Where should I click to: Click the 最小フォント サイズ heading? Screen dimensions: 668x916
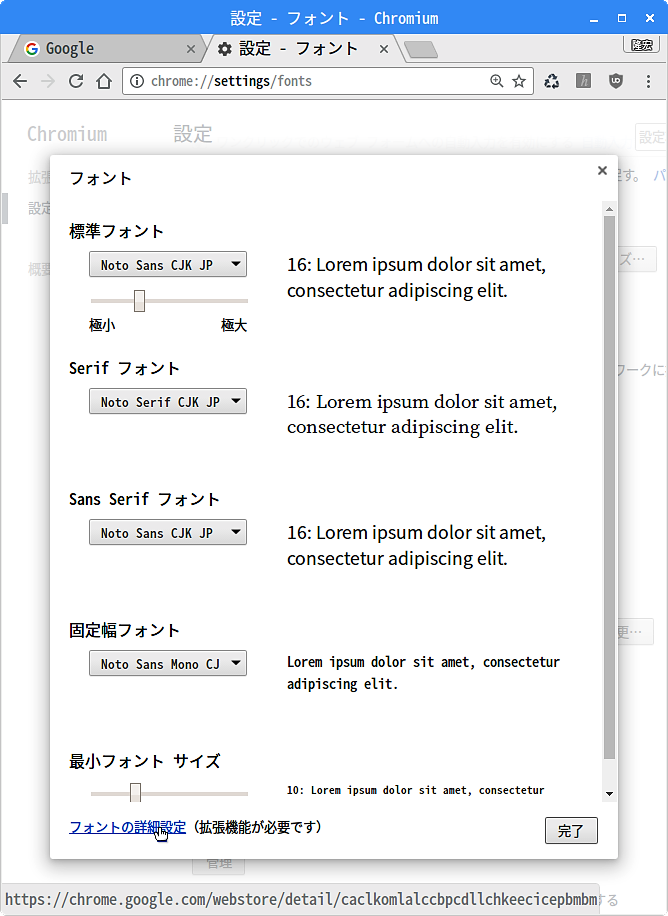[145, 761]
